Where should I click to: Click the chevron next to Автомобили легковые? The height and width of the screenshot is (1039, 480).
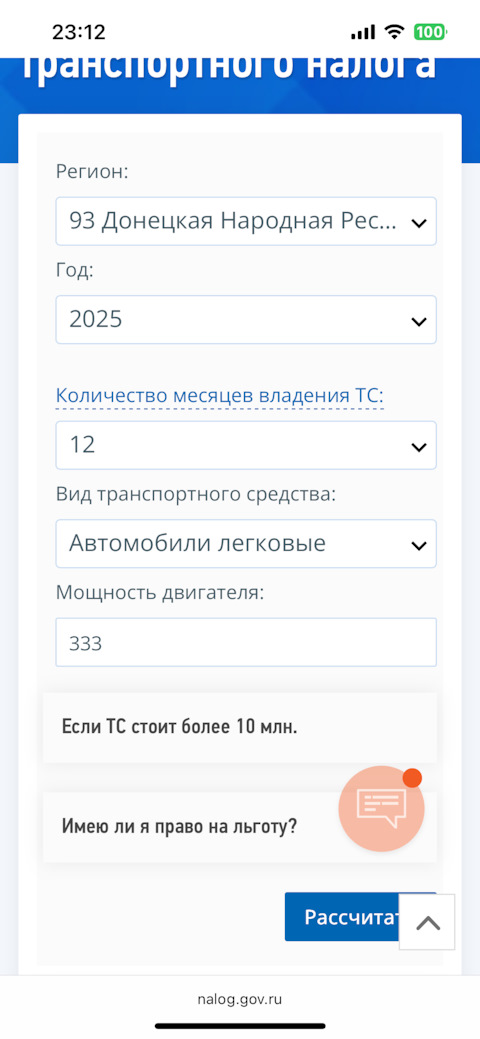(418, 545)
